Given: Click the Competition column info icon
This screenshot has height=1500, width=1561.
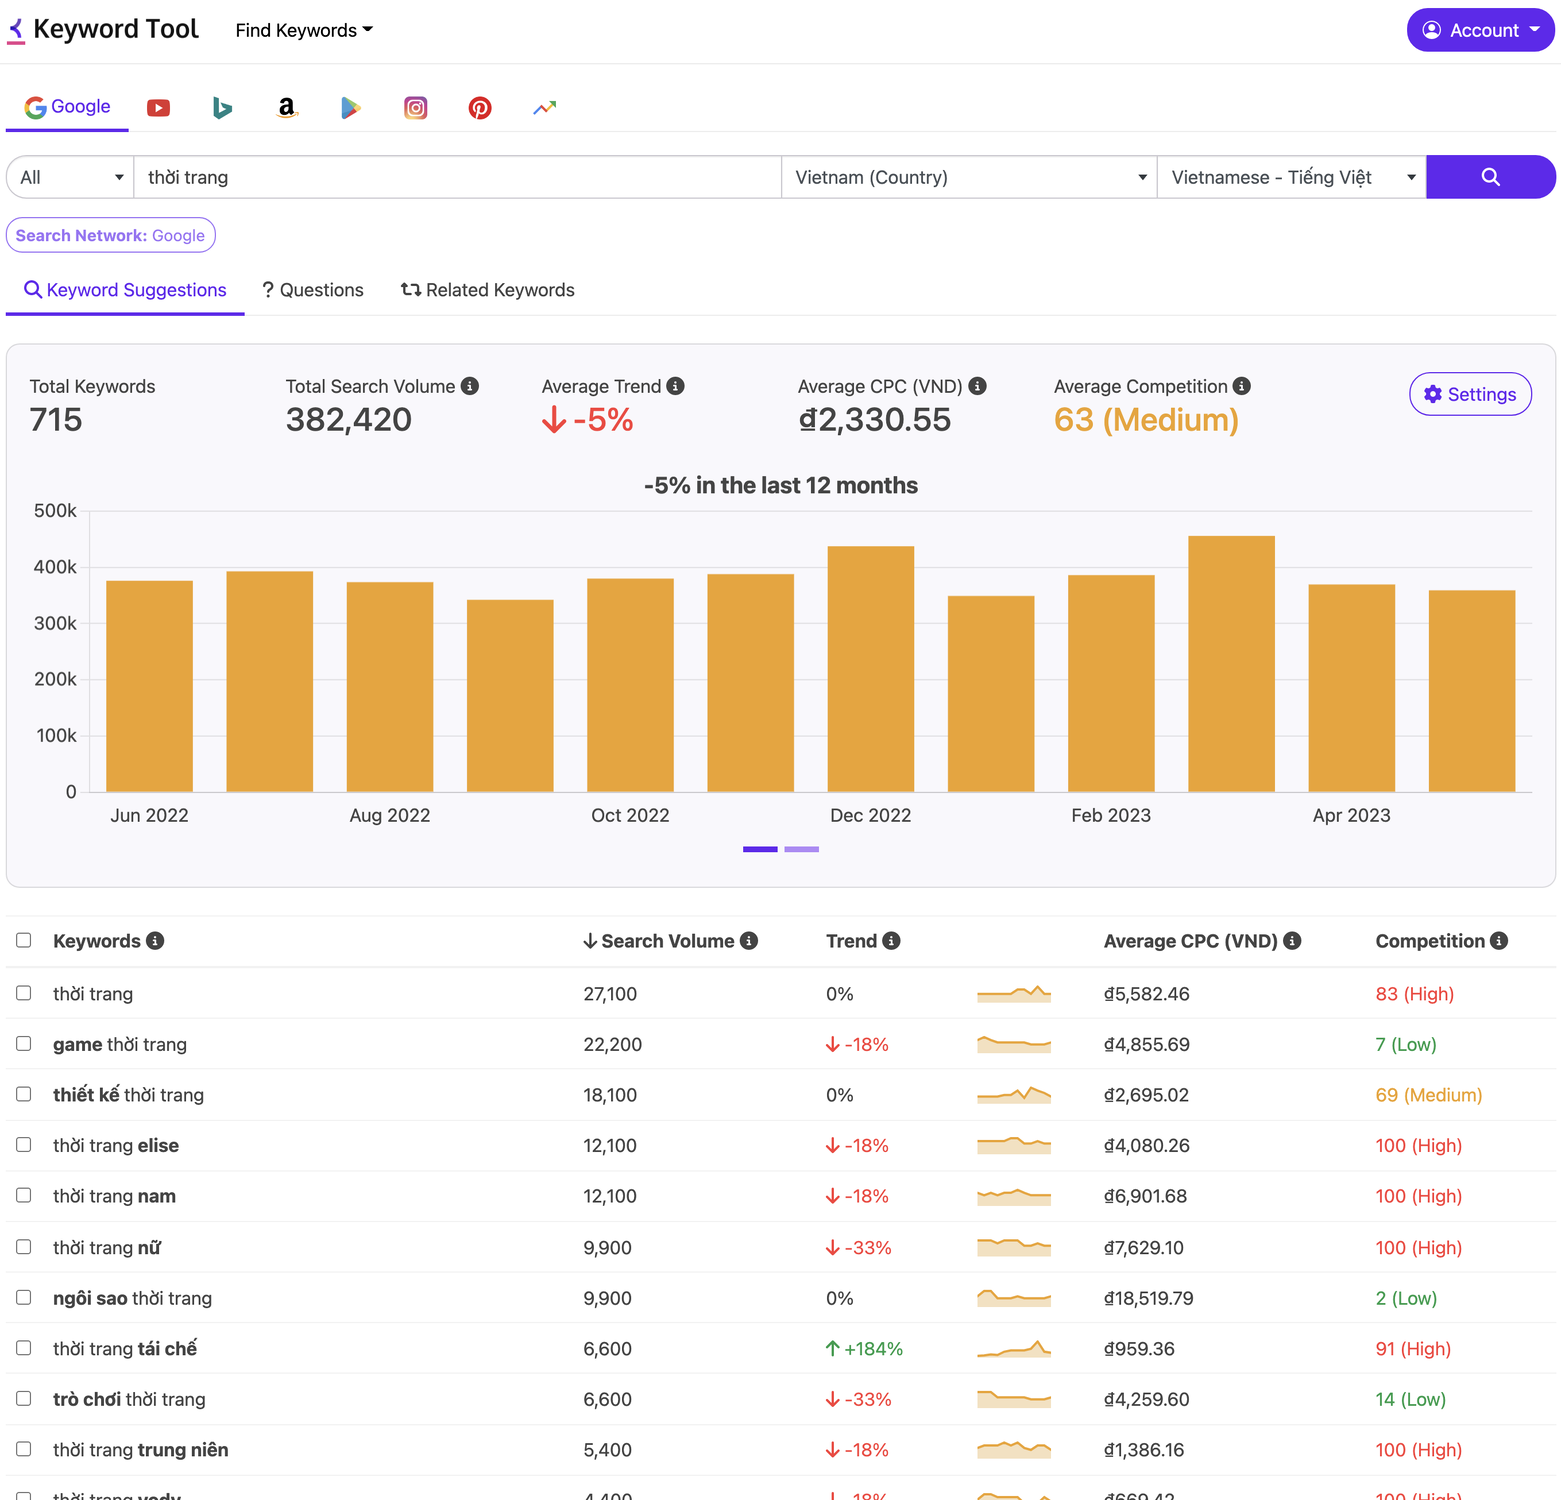Looking at the screenshot, I should (x=1499, y=941).
